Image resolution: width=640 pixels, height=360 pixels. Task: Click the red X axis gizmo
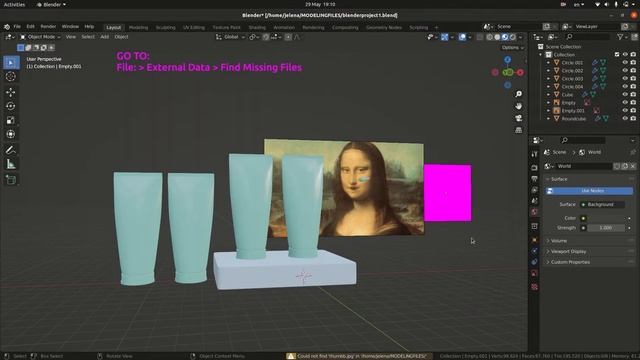pyautogui.click(x=520, y=73)
